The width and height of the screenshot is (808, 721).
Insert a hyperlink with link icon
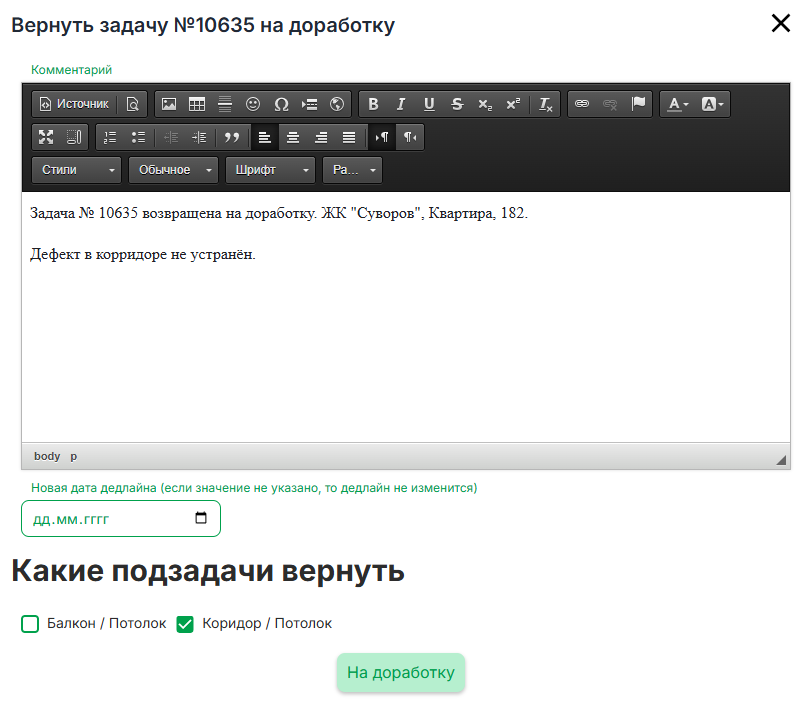[x=582, y=104]
